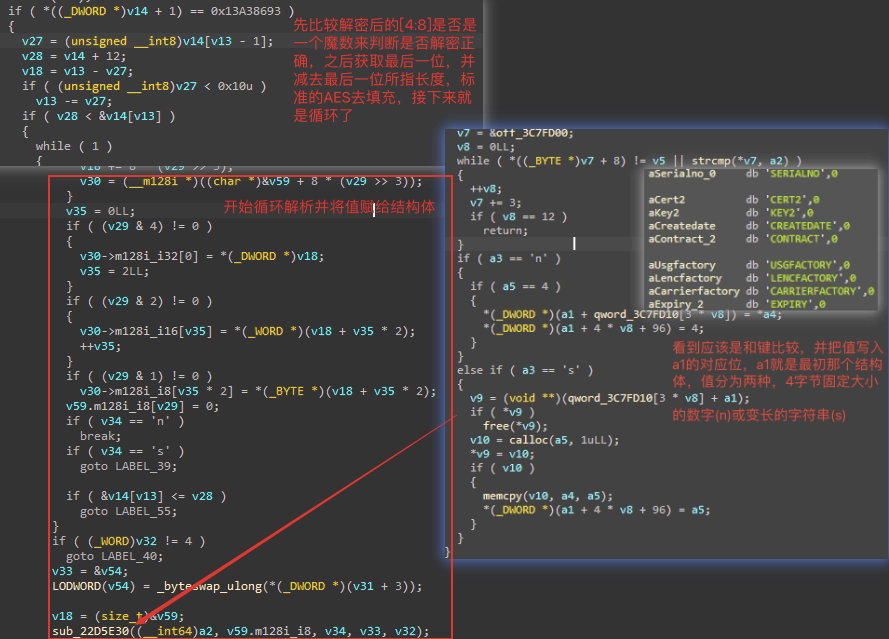
Task: Click the line 'v7 += 3;'
Action: coord(495,202)
